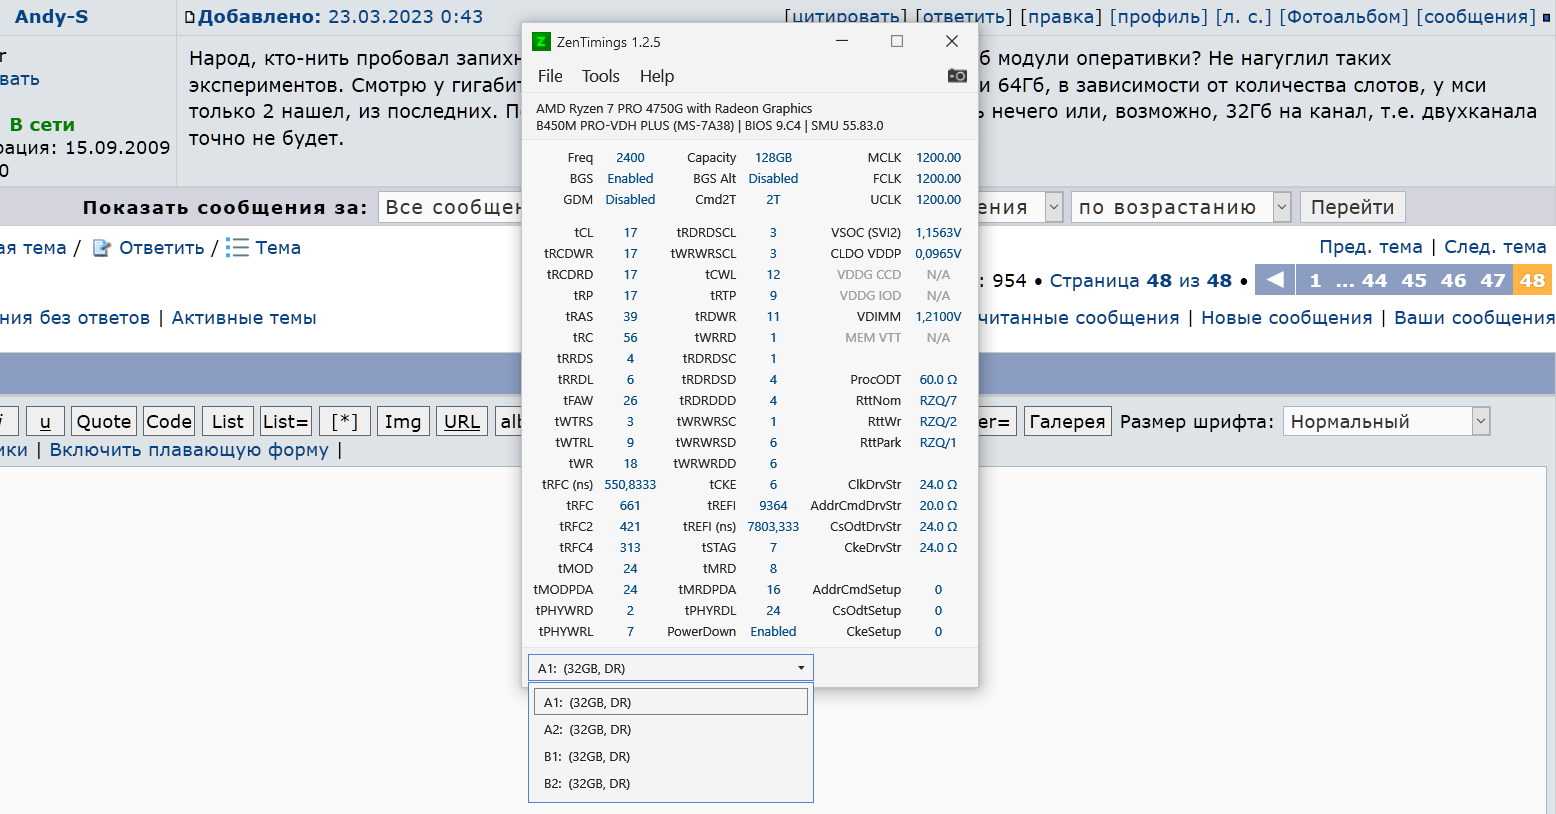Click the Freq value 2400
The height and width of the screenshot is (814, 1556).
(630, 158)
